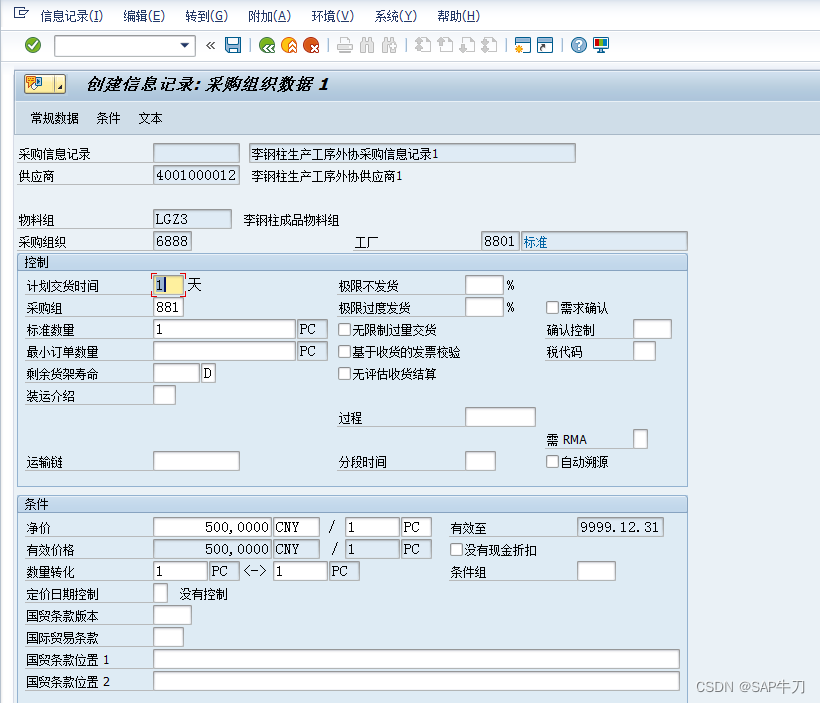Screen dimensions: 820x703
Task: Click the 标准数量 input field
Action: click(x=224, y=329)
